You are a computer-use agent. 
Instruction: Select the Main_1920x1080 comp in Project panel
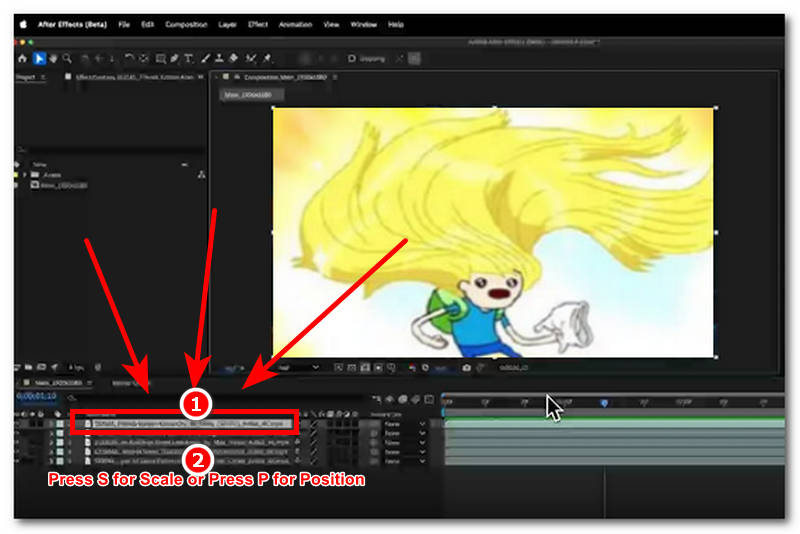(63, 185)
